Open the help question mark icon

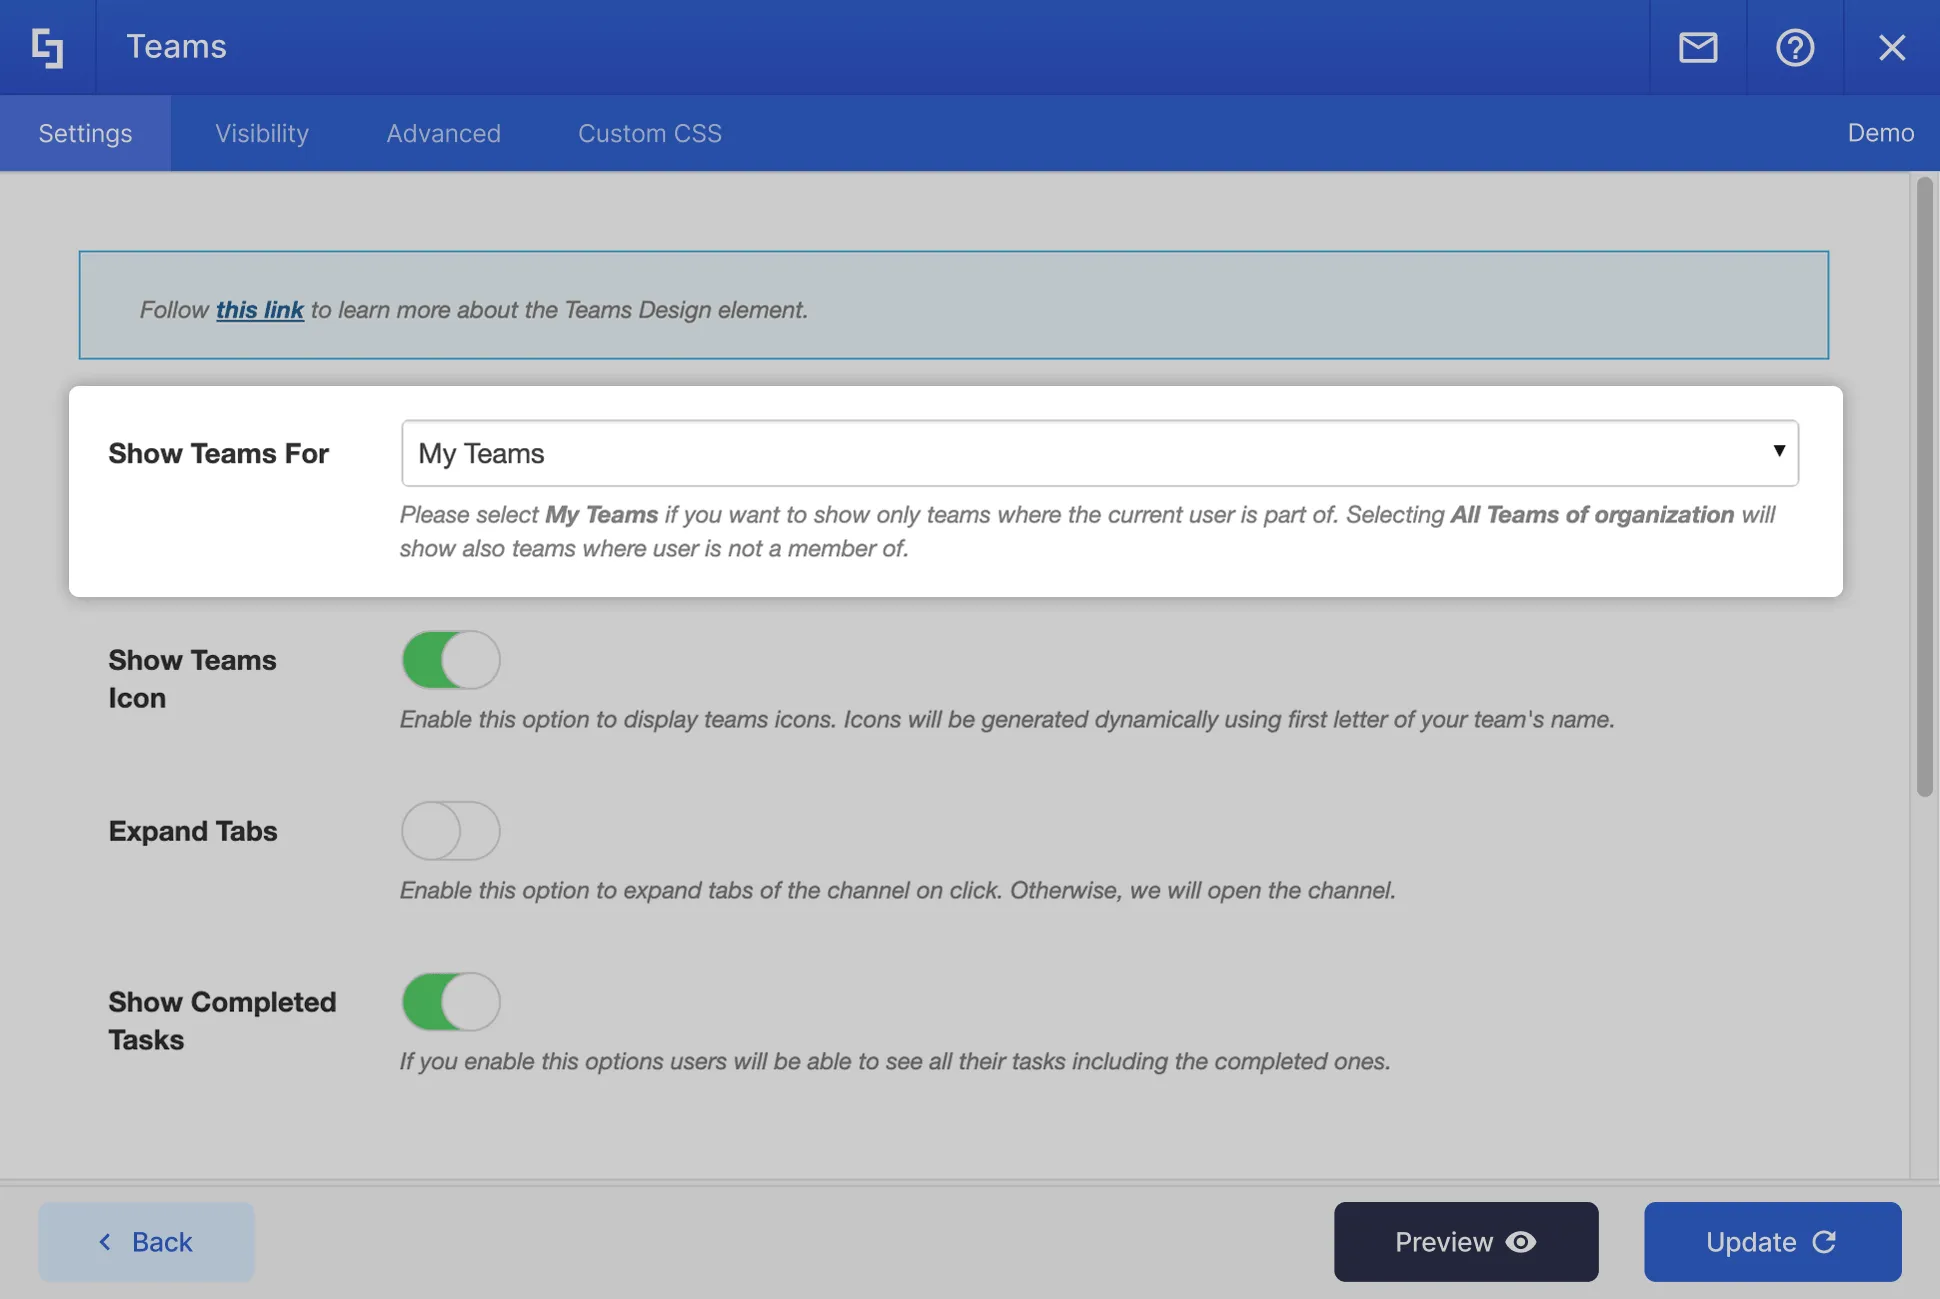1794,47
